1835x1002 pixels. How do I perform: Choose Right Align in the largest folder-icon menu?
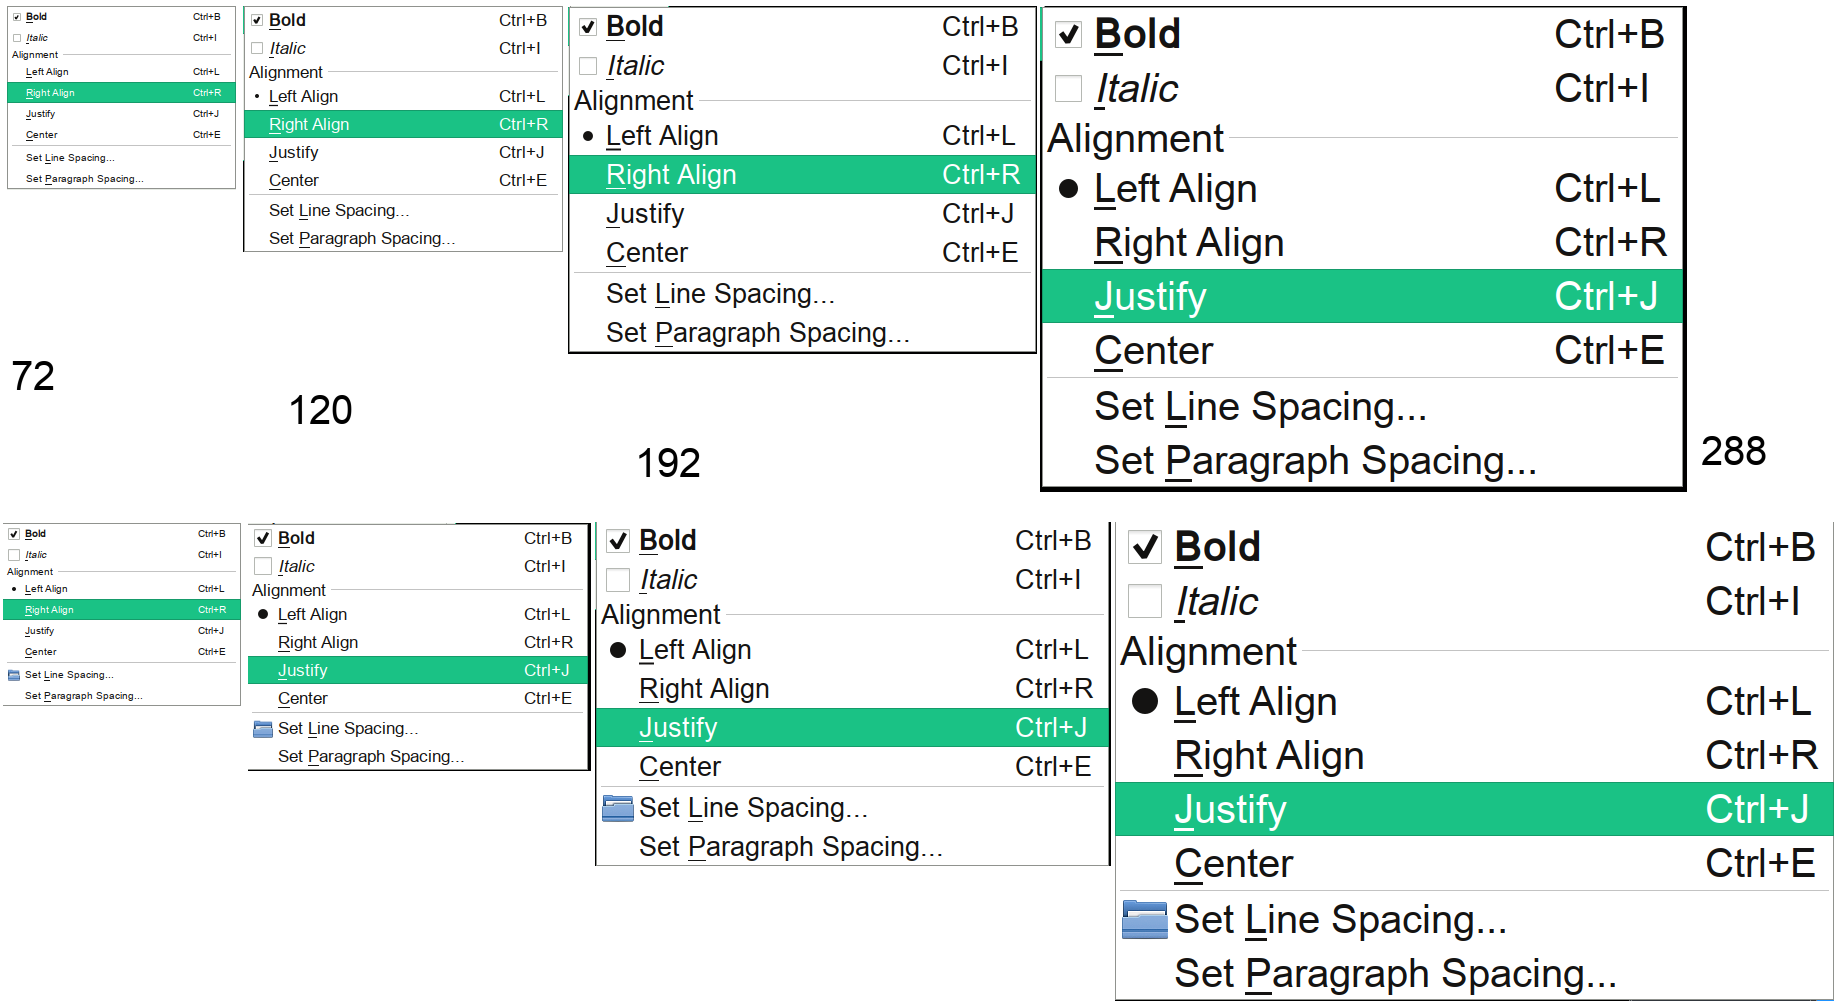1268,756
